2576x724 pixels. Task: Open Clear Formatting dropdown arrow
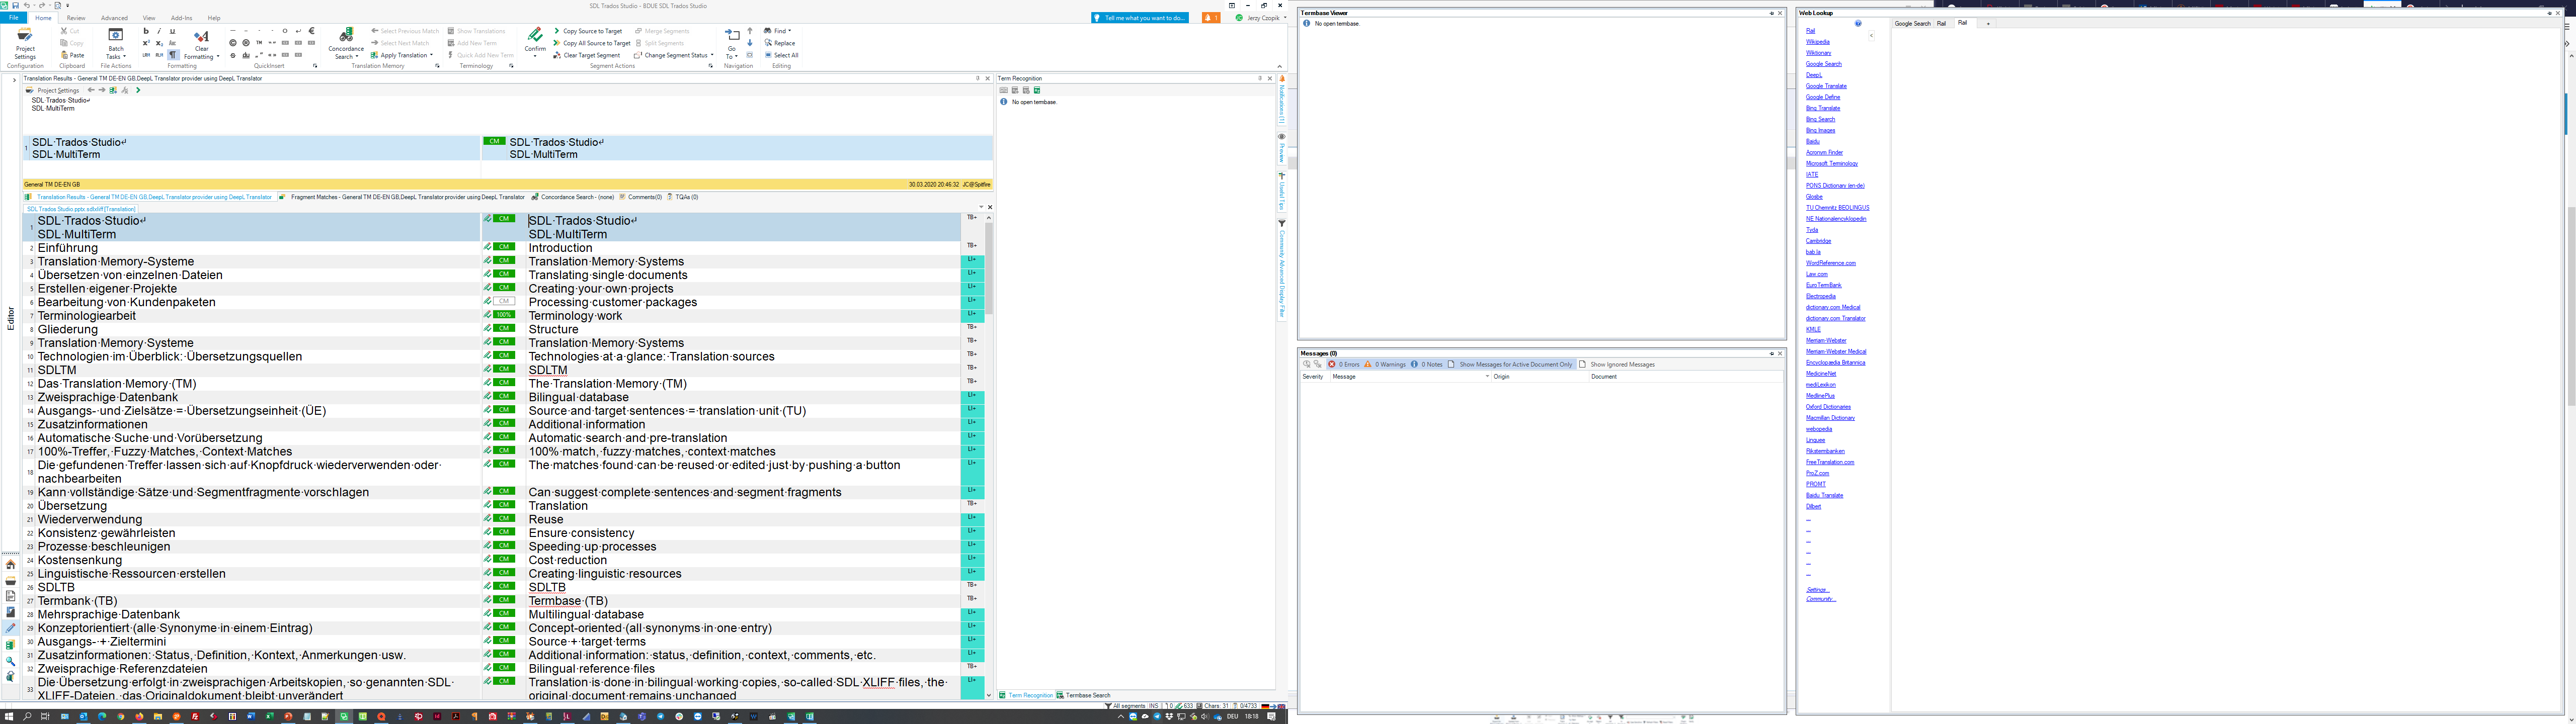tap(218, 56)
